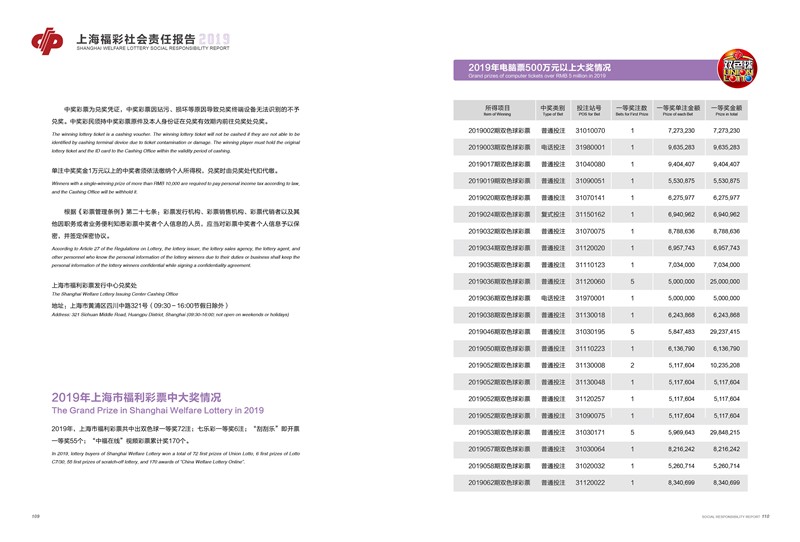Click the total prize value 29,848,215

[x=724, y=433]
